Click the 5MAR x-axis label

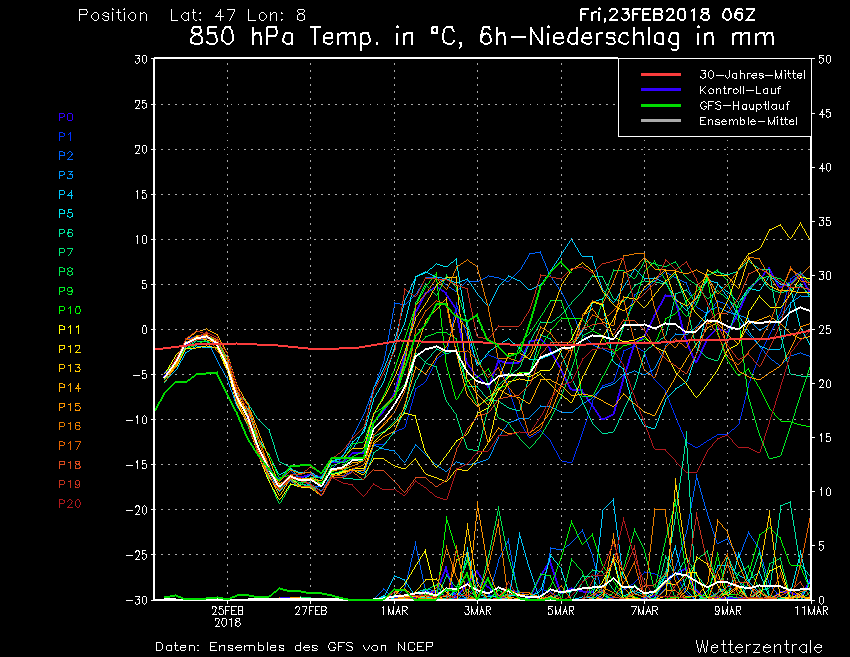(x=561, y=611)
